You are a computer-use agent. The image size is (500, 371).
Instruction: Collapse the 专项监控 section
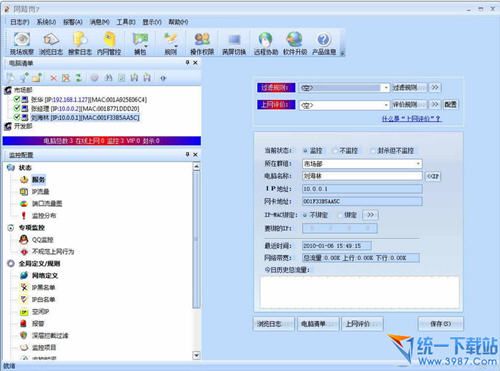coord(11,228)
